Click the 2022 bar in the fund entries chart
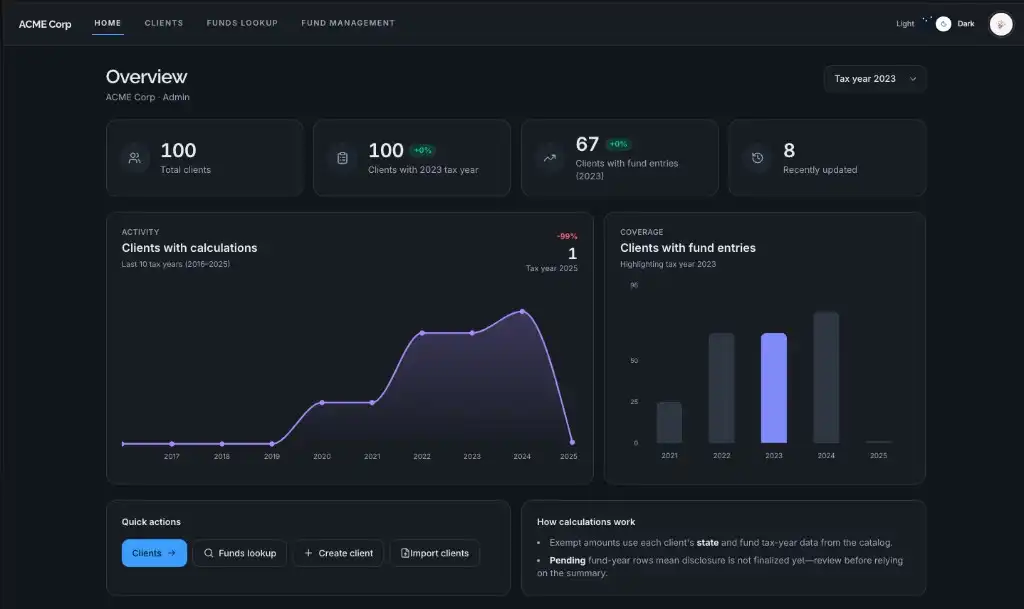This screenshot has width=1024, height=609. click(x=722, y=388)
